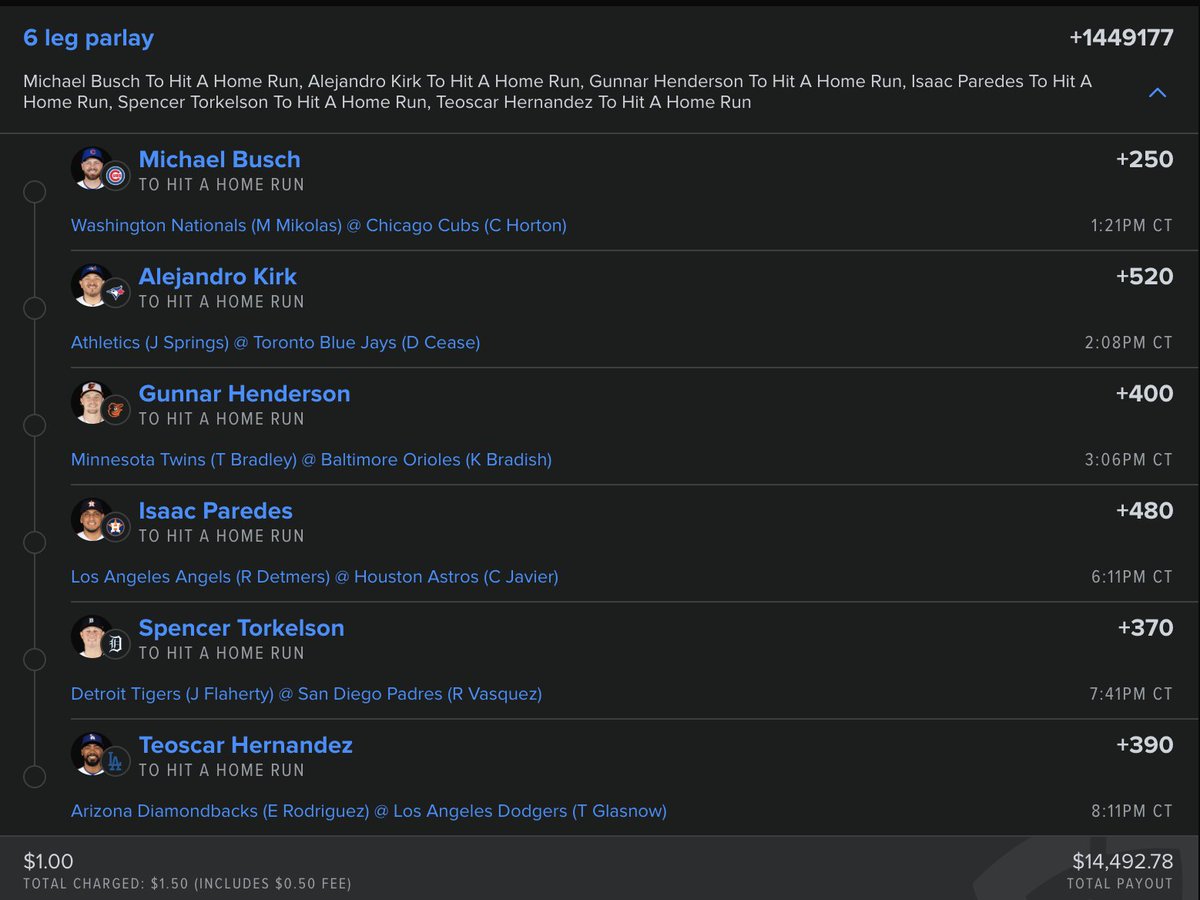Click the $1.00 wager amount

click(x=48, y=862)
